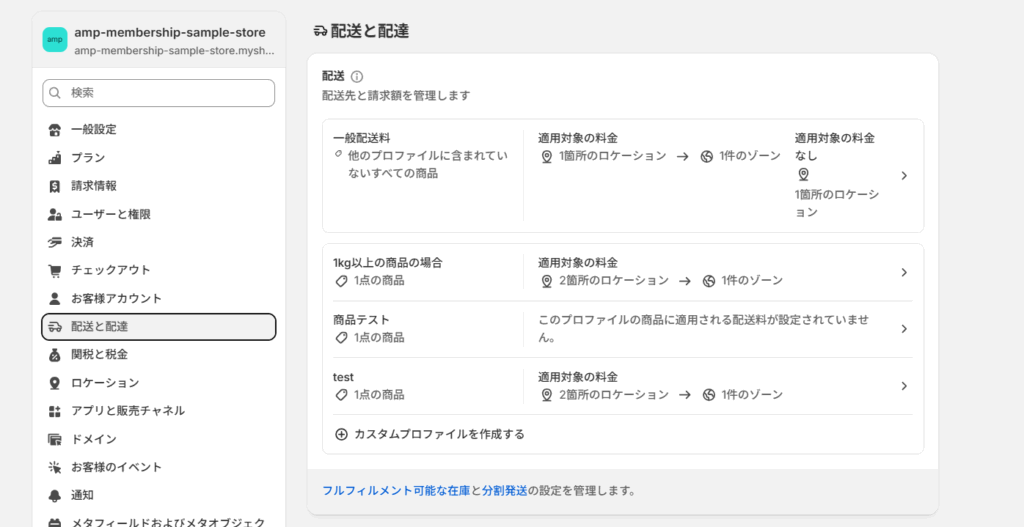Expand the 一般配送料 row using its chevron
The image size is (1024, 527).
coord(904,176)
